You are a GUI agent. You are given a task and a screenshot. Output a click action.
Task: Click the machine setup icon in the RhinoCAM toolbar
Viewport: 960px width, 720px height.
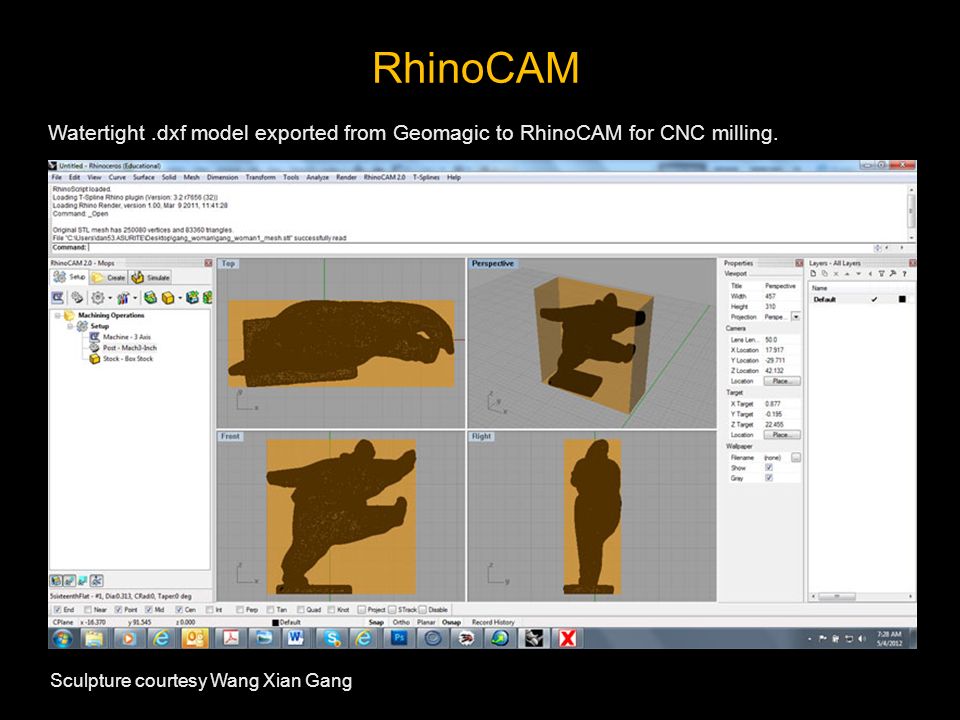pos(58,298)
